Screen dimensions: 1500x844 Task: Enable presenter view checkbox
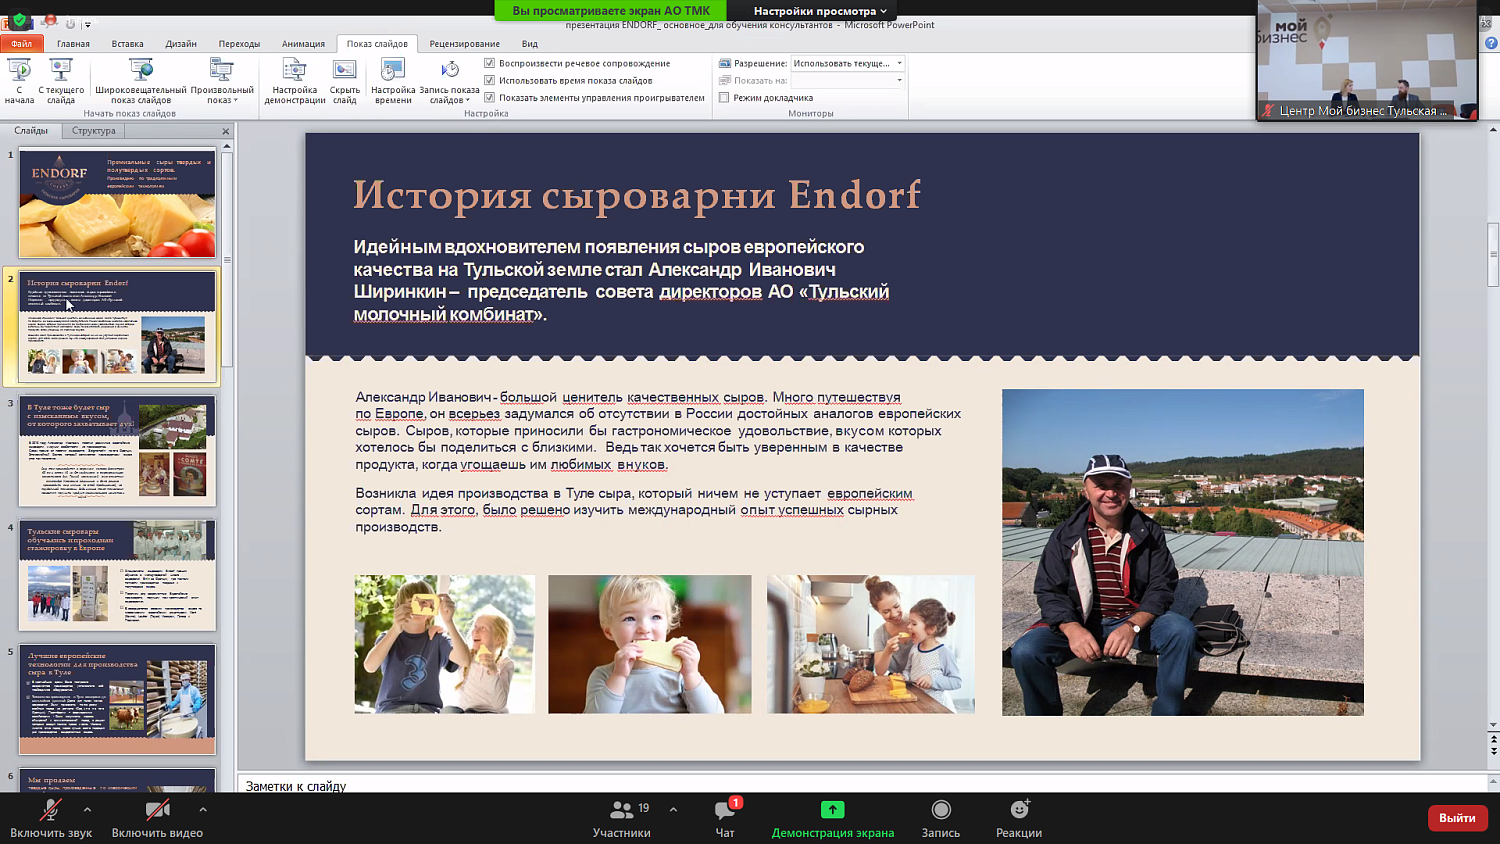724,97
